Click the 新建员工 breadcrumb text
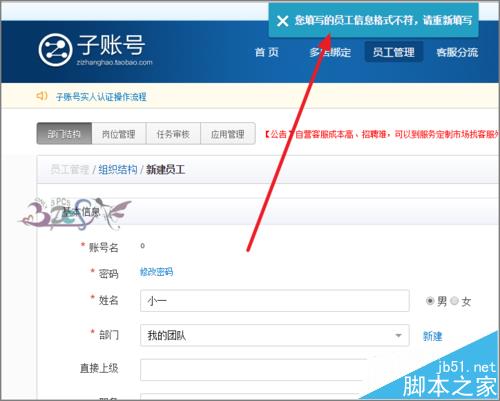Screen dimensions: 500x401 pos(165,170)
